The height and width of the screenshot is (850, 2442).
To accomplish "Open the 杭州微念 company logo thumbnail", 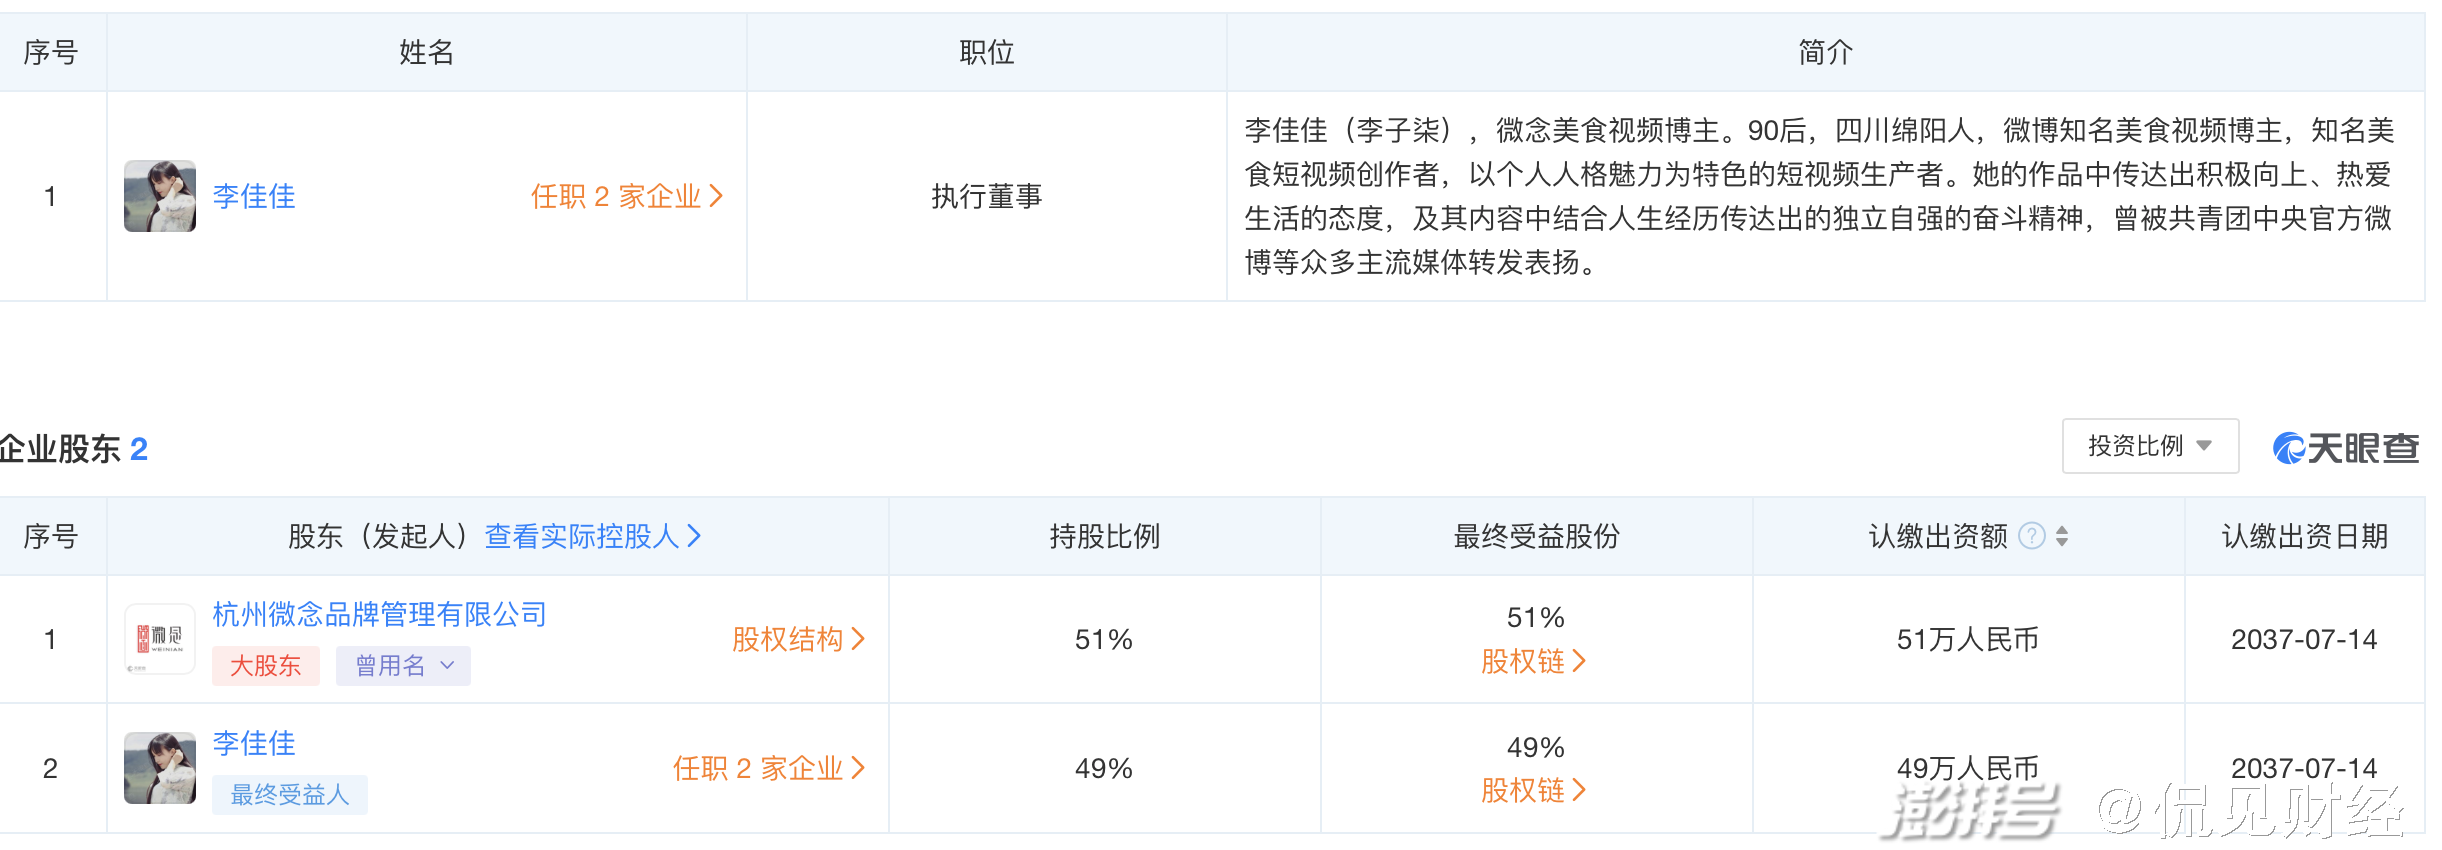I will pos(160,639).
